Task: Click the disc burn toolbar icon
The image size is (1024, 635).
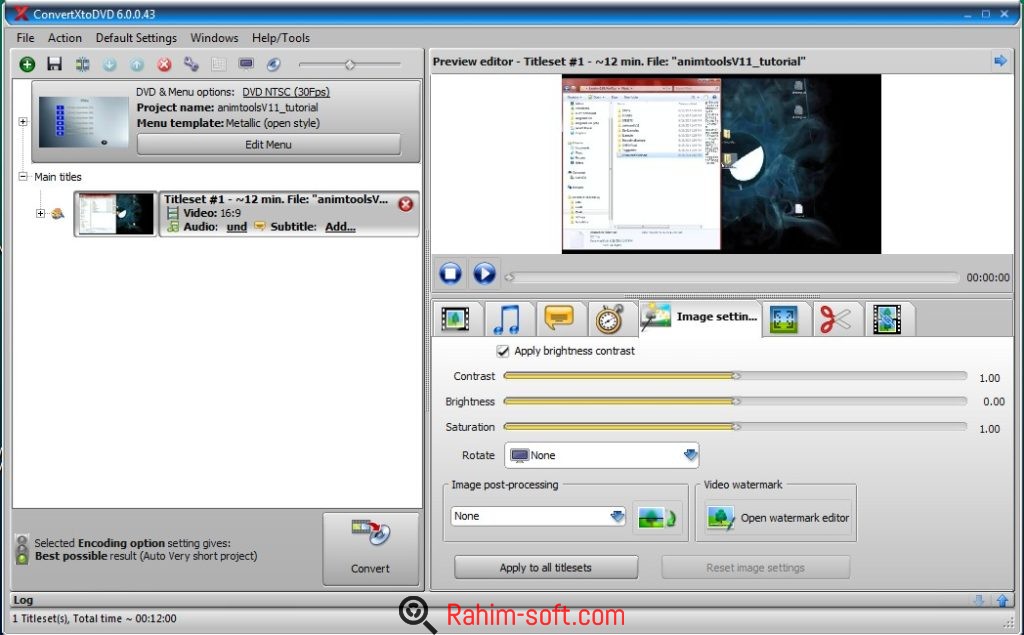Action: click(274, 64)
